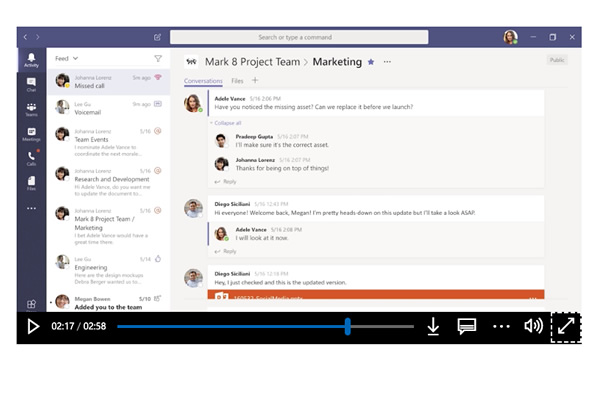Open Megan Bowen Added you activity

109,302
